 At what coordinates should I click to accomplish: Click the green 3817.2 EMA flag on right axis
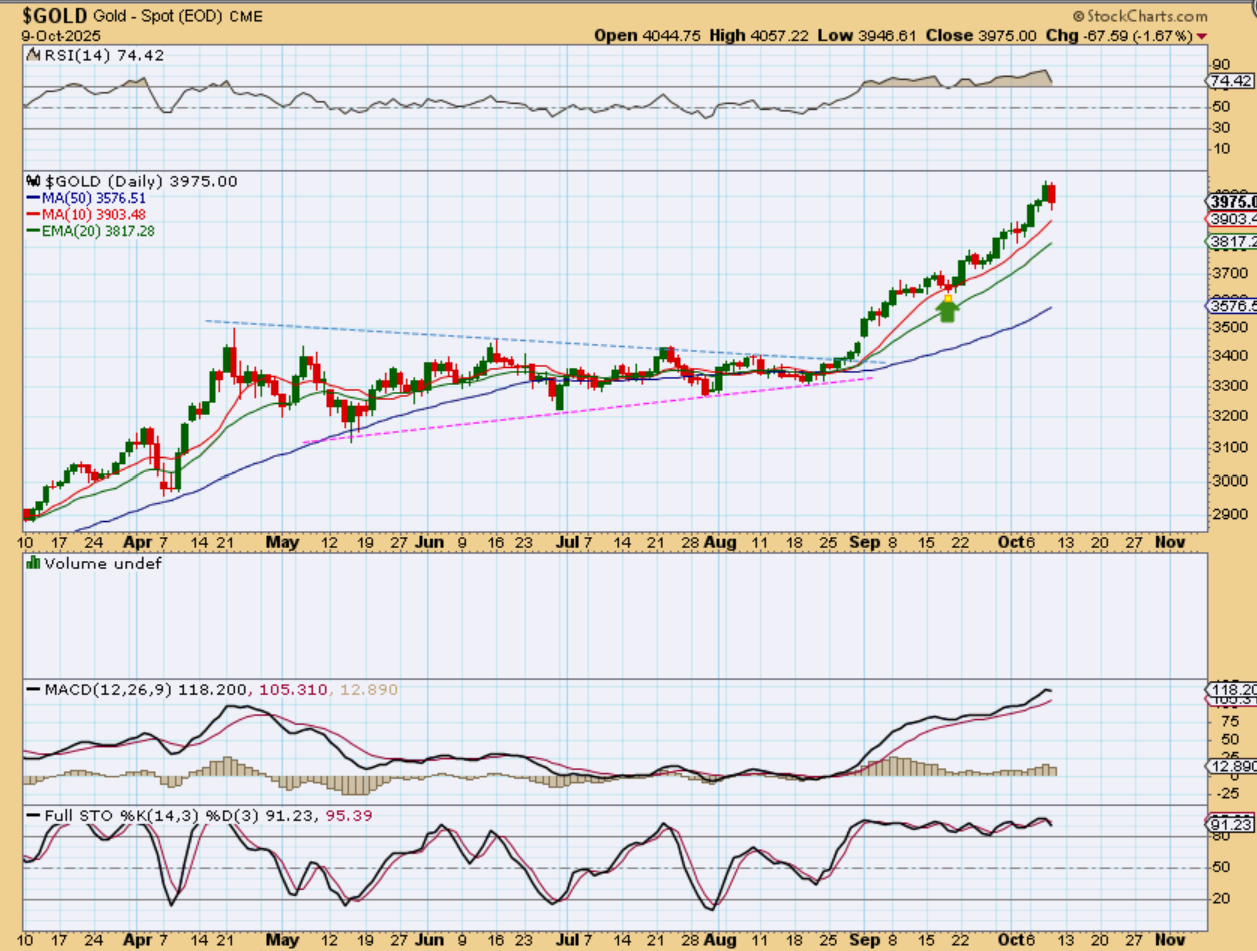[x=1231, y=241]
